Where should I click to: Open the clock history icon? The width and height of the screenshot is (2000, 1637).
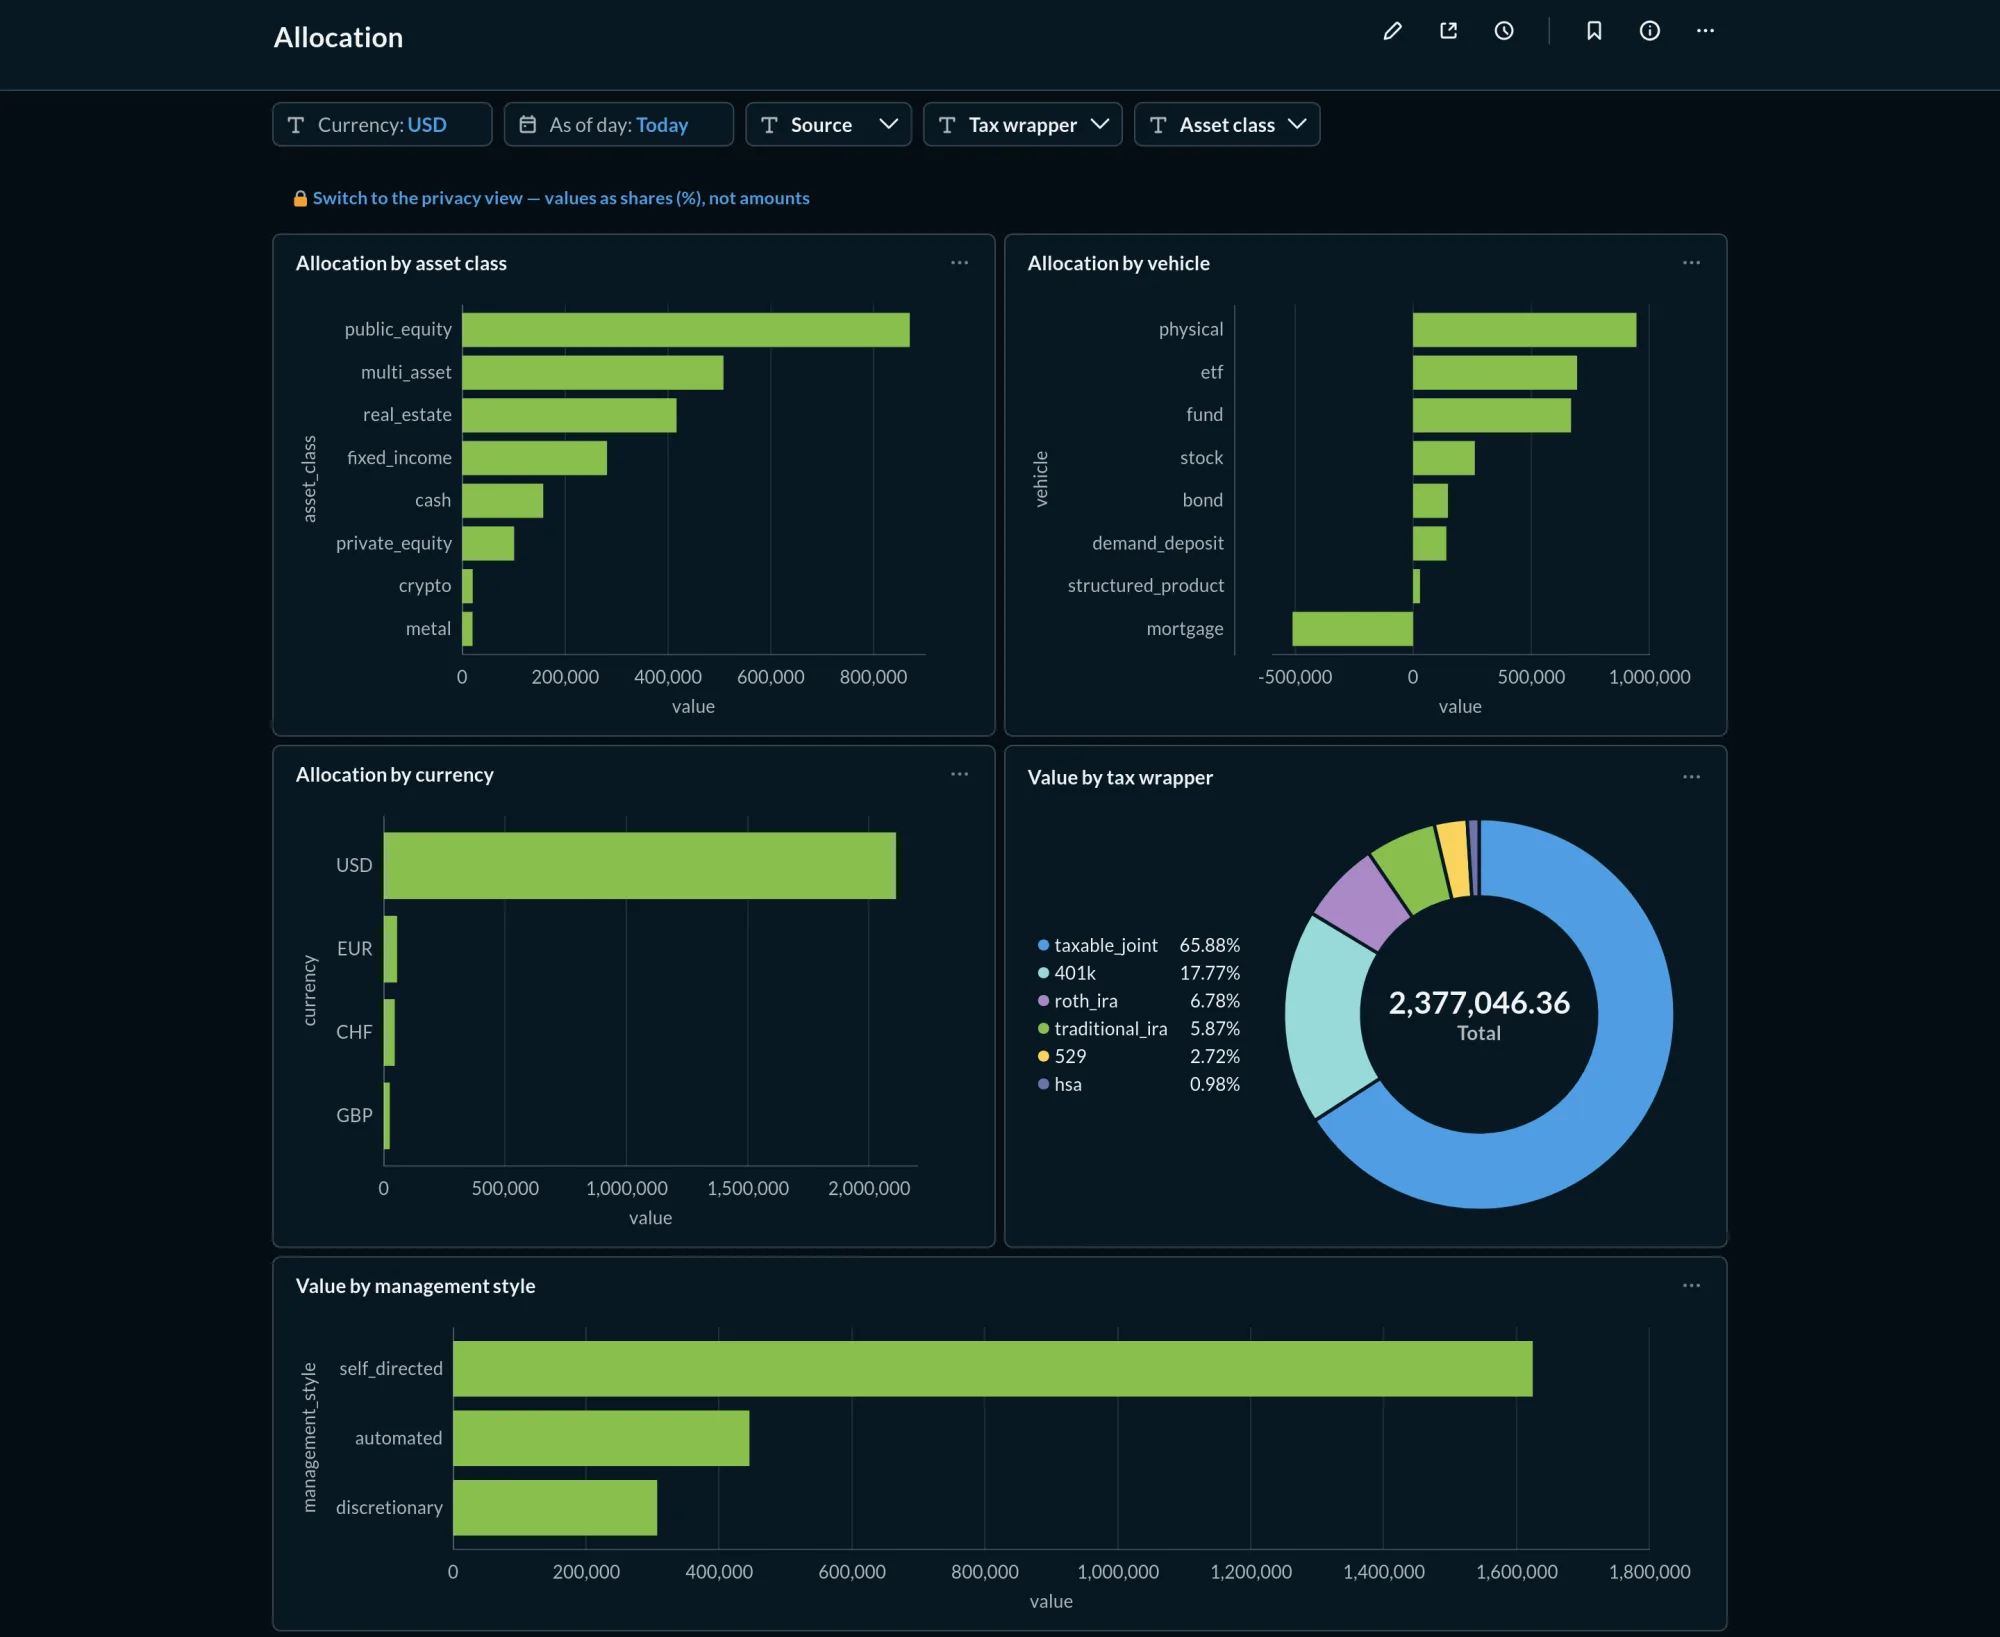(1504, 31)
